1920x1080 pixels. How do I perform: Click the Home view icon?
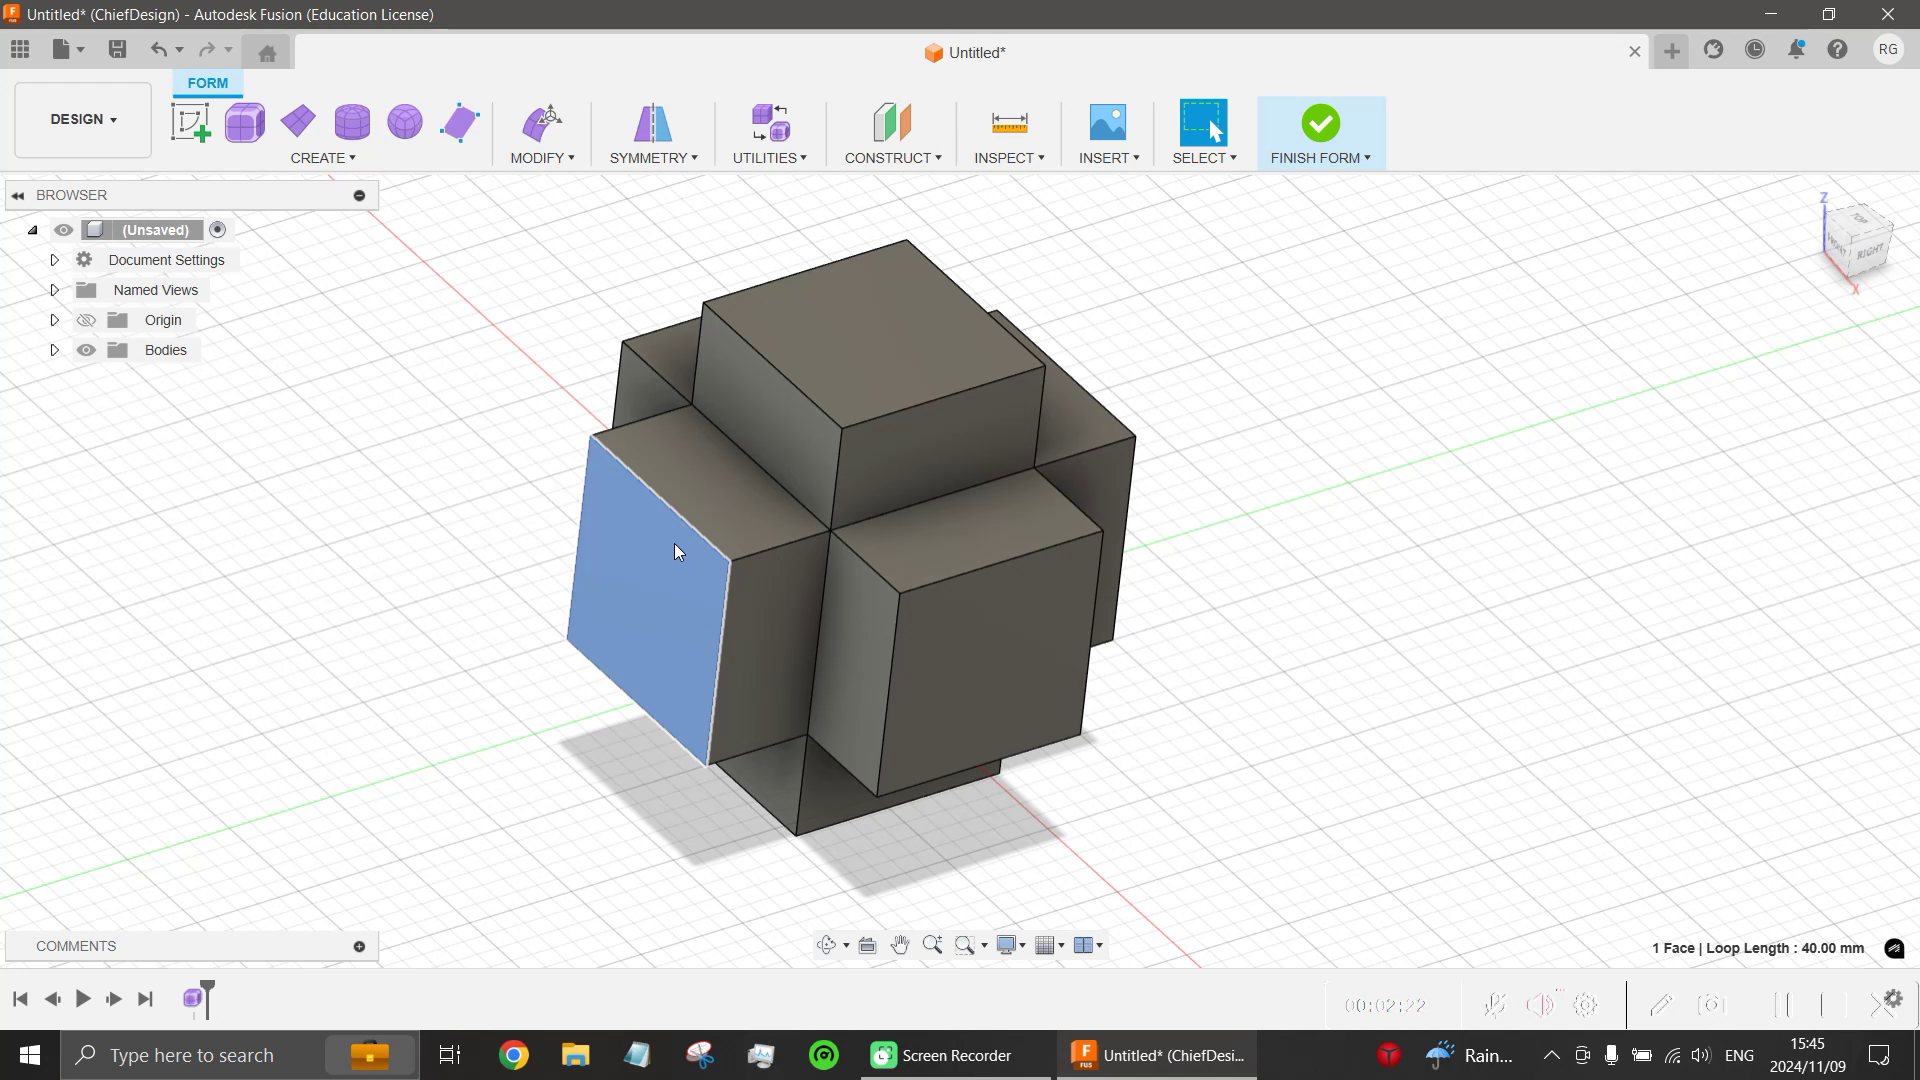coord(267,53)
